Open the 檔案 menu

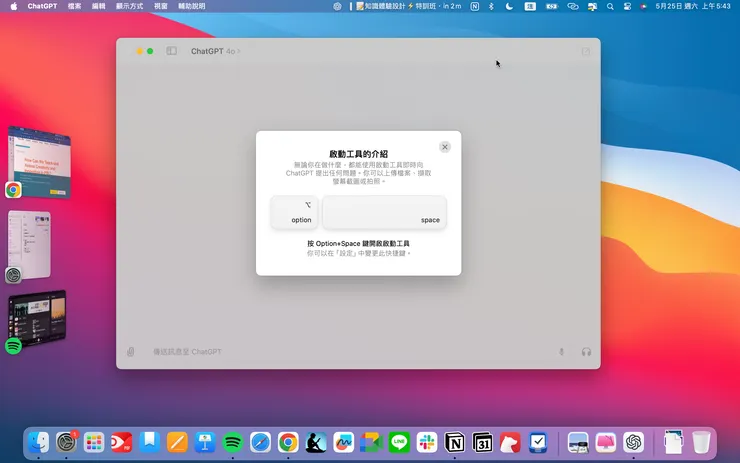(74, 6)
